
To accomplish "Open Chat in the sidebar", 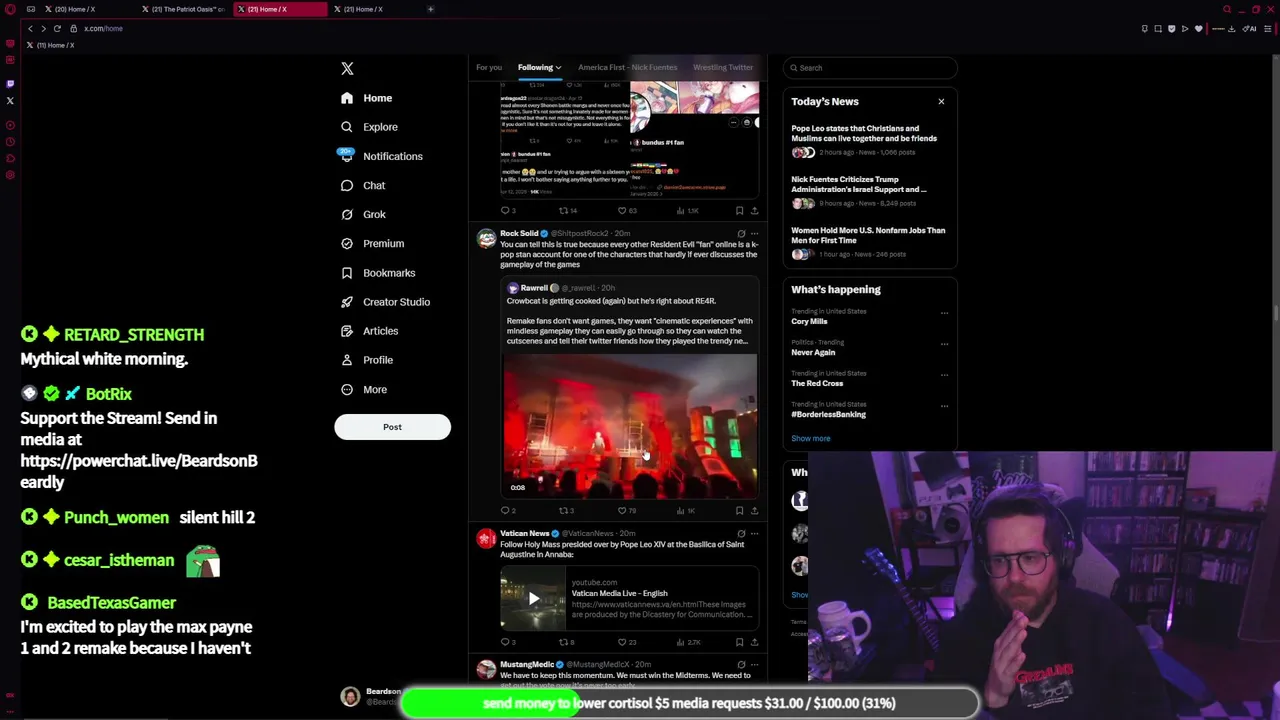I will coord(363,185).
